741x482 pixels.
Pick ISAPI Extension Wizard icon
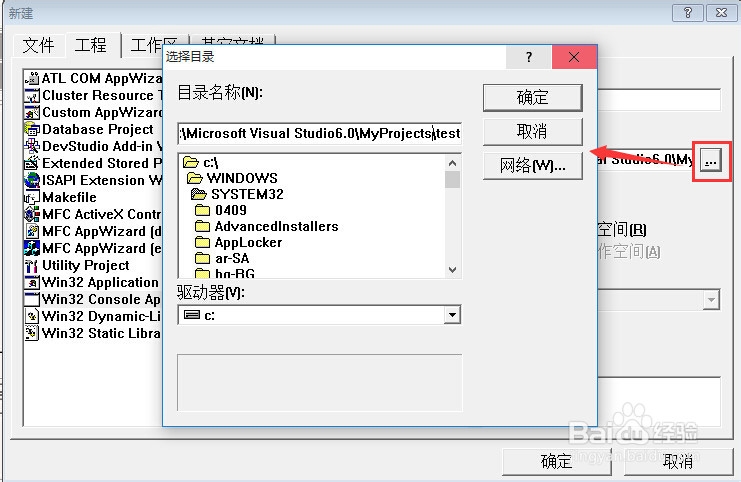coord(32,181)
